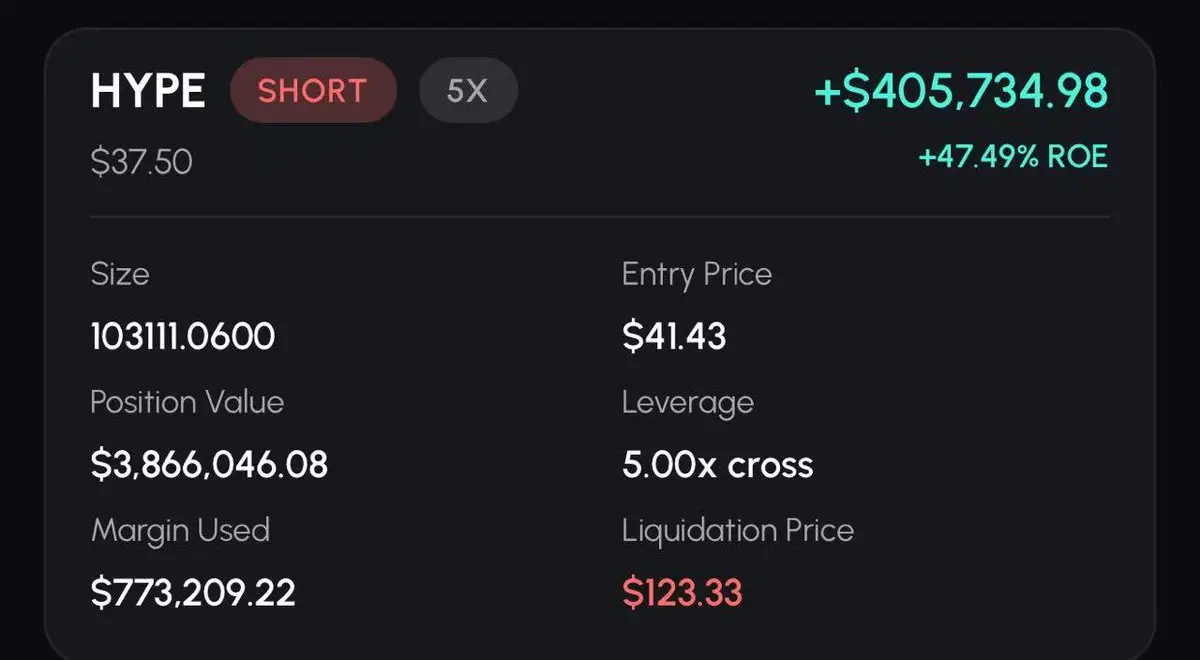Tap the red SHORT badge

(313, 91)
